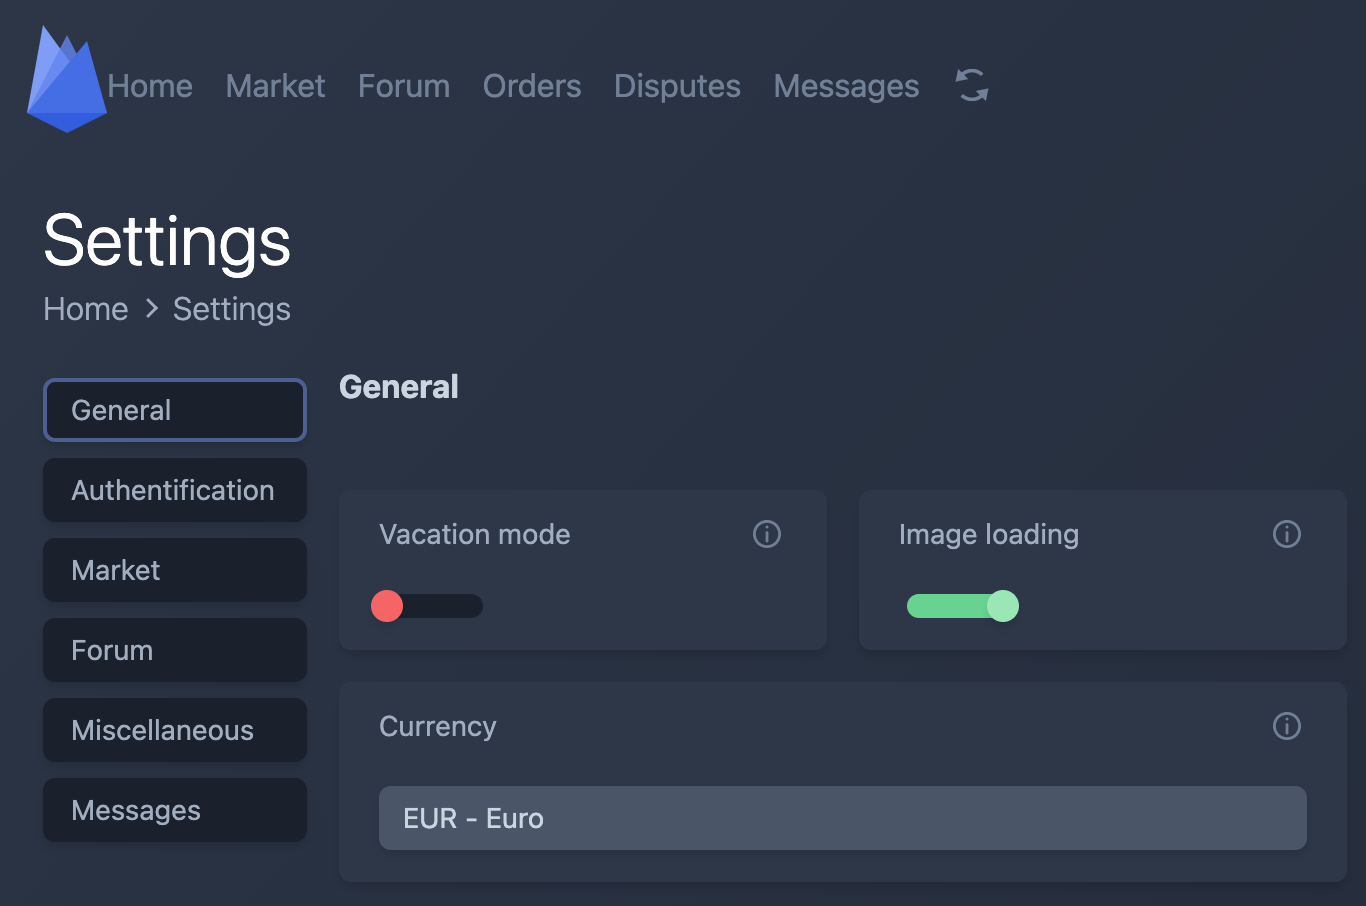Click the Home breadcrumb link
This screenshot has height=906, width=1366.
tap(86, 310)
